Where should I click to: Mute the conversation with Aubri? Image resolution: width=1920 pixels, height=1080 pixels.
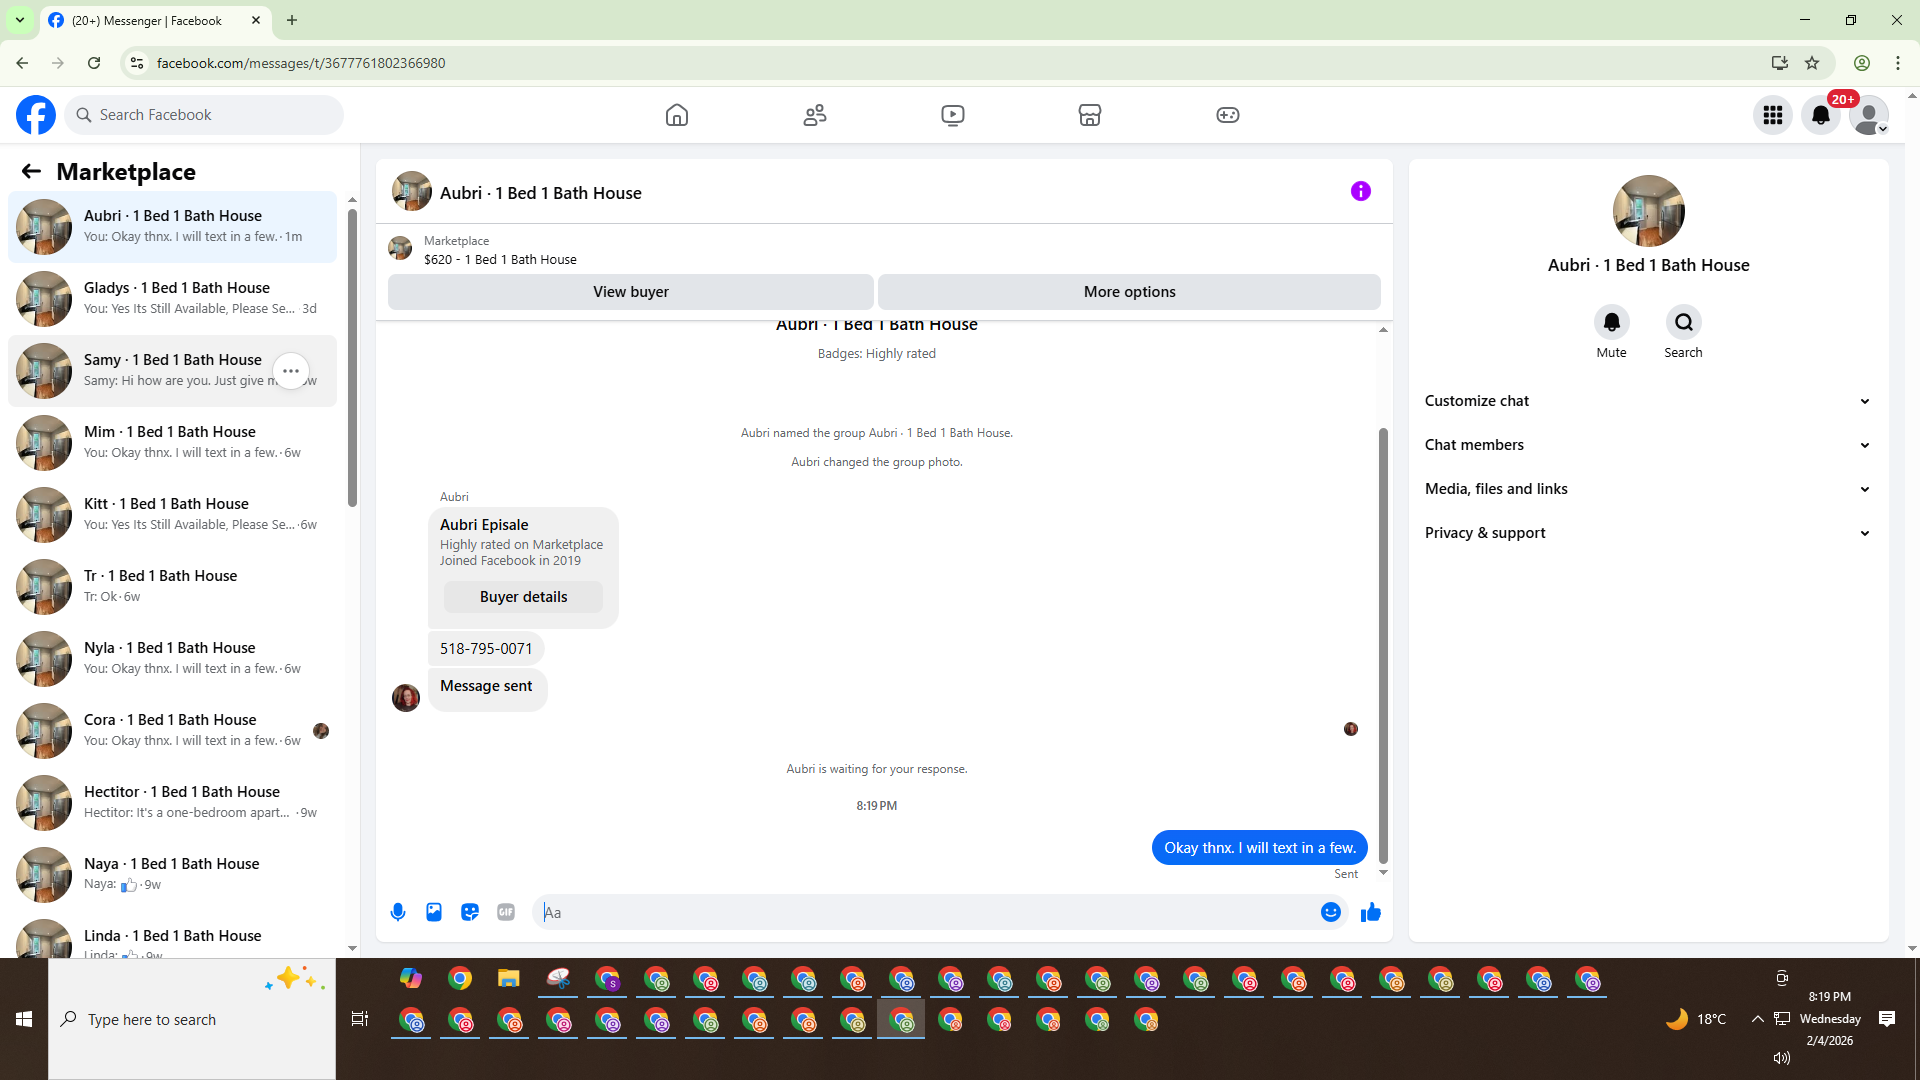coord(1611,322)
